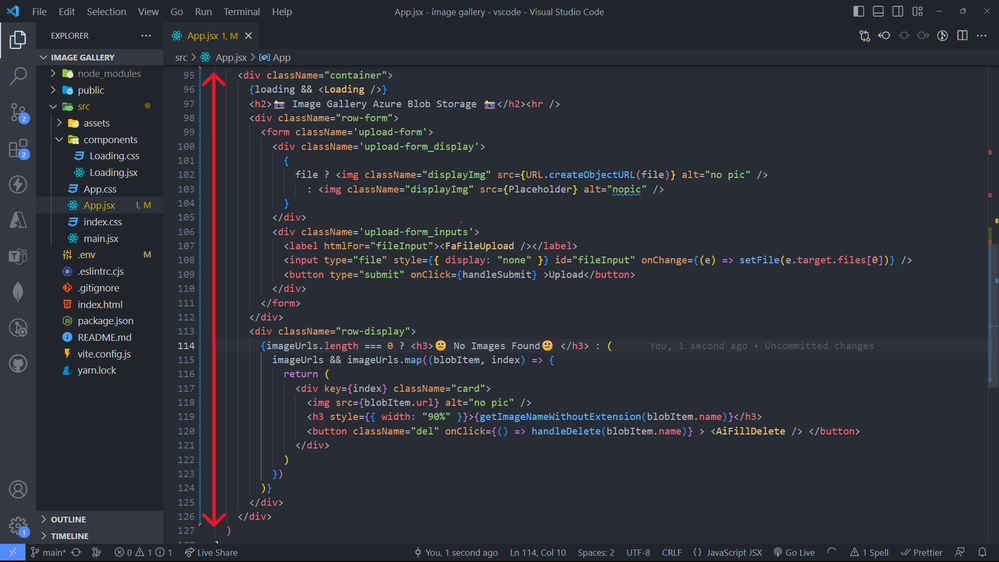Open the Accounts icon in activity bar
Image resolution: width=999 pixels, height=562 pixels.
click(x=18, y=489)
